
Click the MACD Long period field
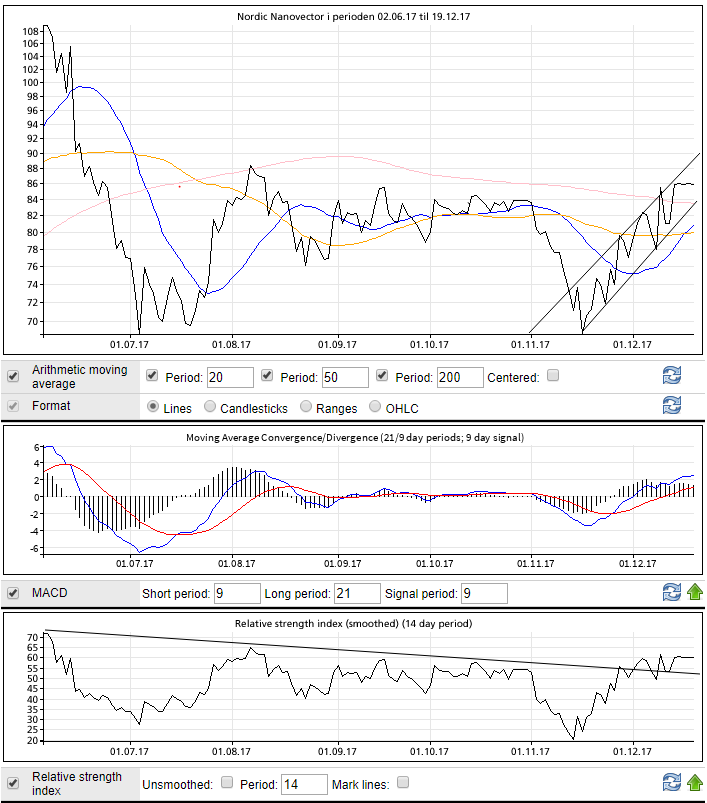click(x=357, y=594)
